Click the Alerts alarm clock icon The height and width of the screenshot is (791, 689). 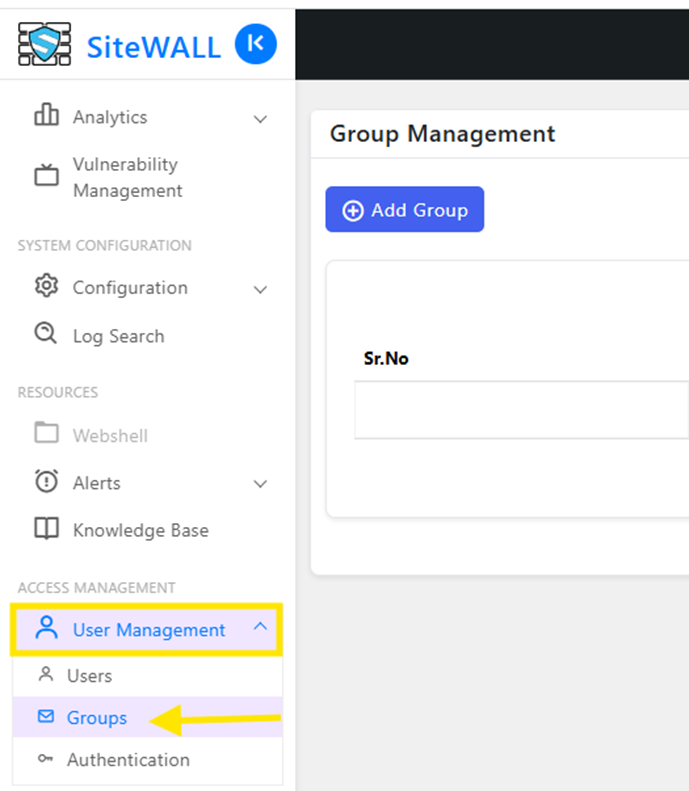click(x=46, y=481)
